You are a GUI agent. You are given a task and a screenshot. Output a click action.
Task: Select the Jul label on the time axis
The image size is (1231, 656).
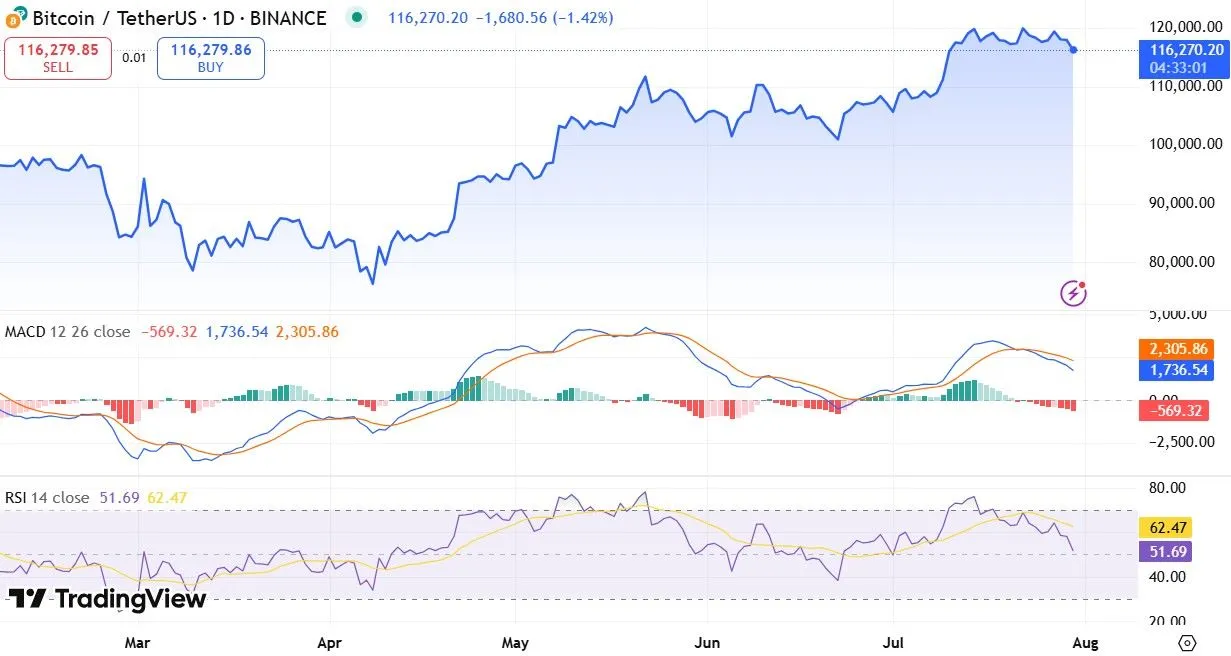tap(892, 643)
